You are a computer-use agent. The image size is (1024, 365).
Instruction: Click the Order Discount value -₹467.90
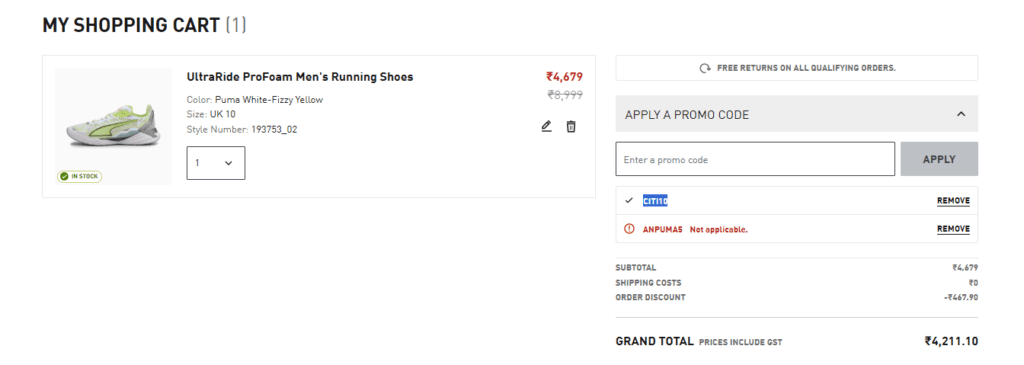pos(961,298)
